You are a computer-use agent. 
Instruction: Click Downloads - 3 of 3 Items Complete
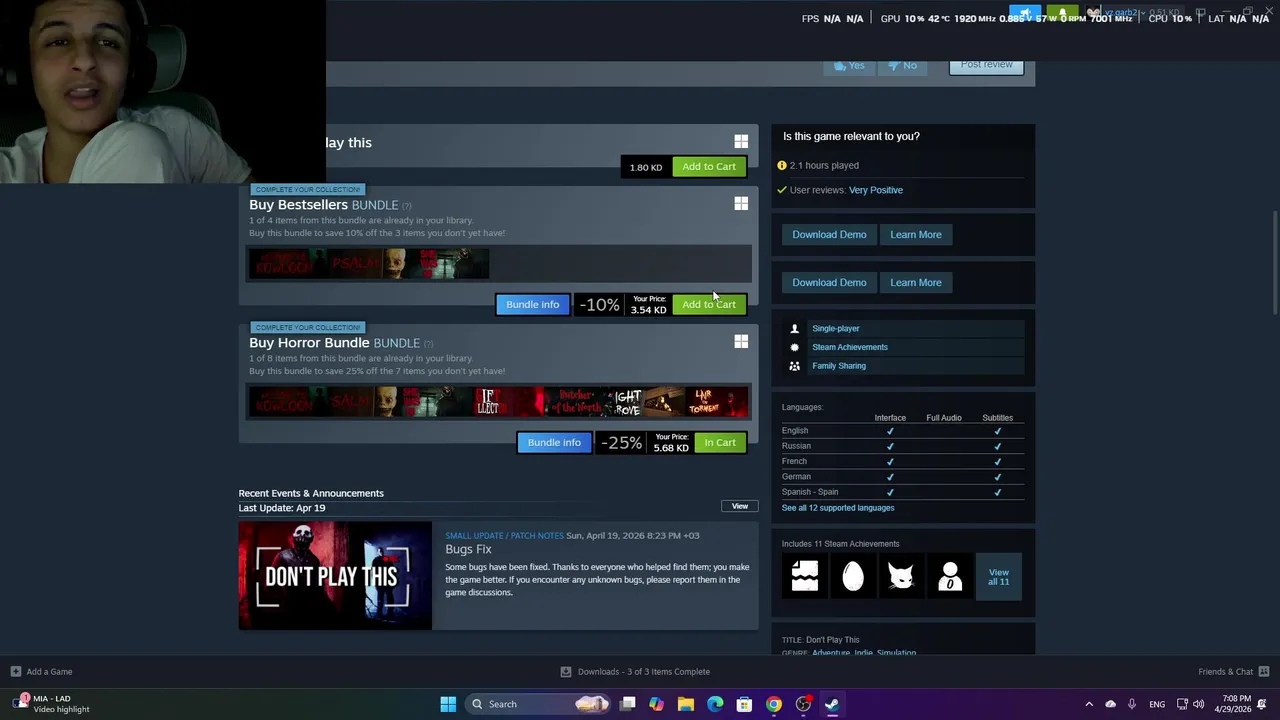pyautogui.click(x=644, y=672)
